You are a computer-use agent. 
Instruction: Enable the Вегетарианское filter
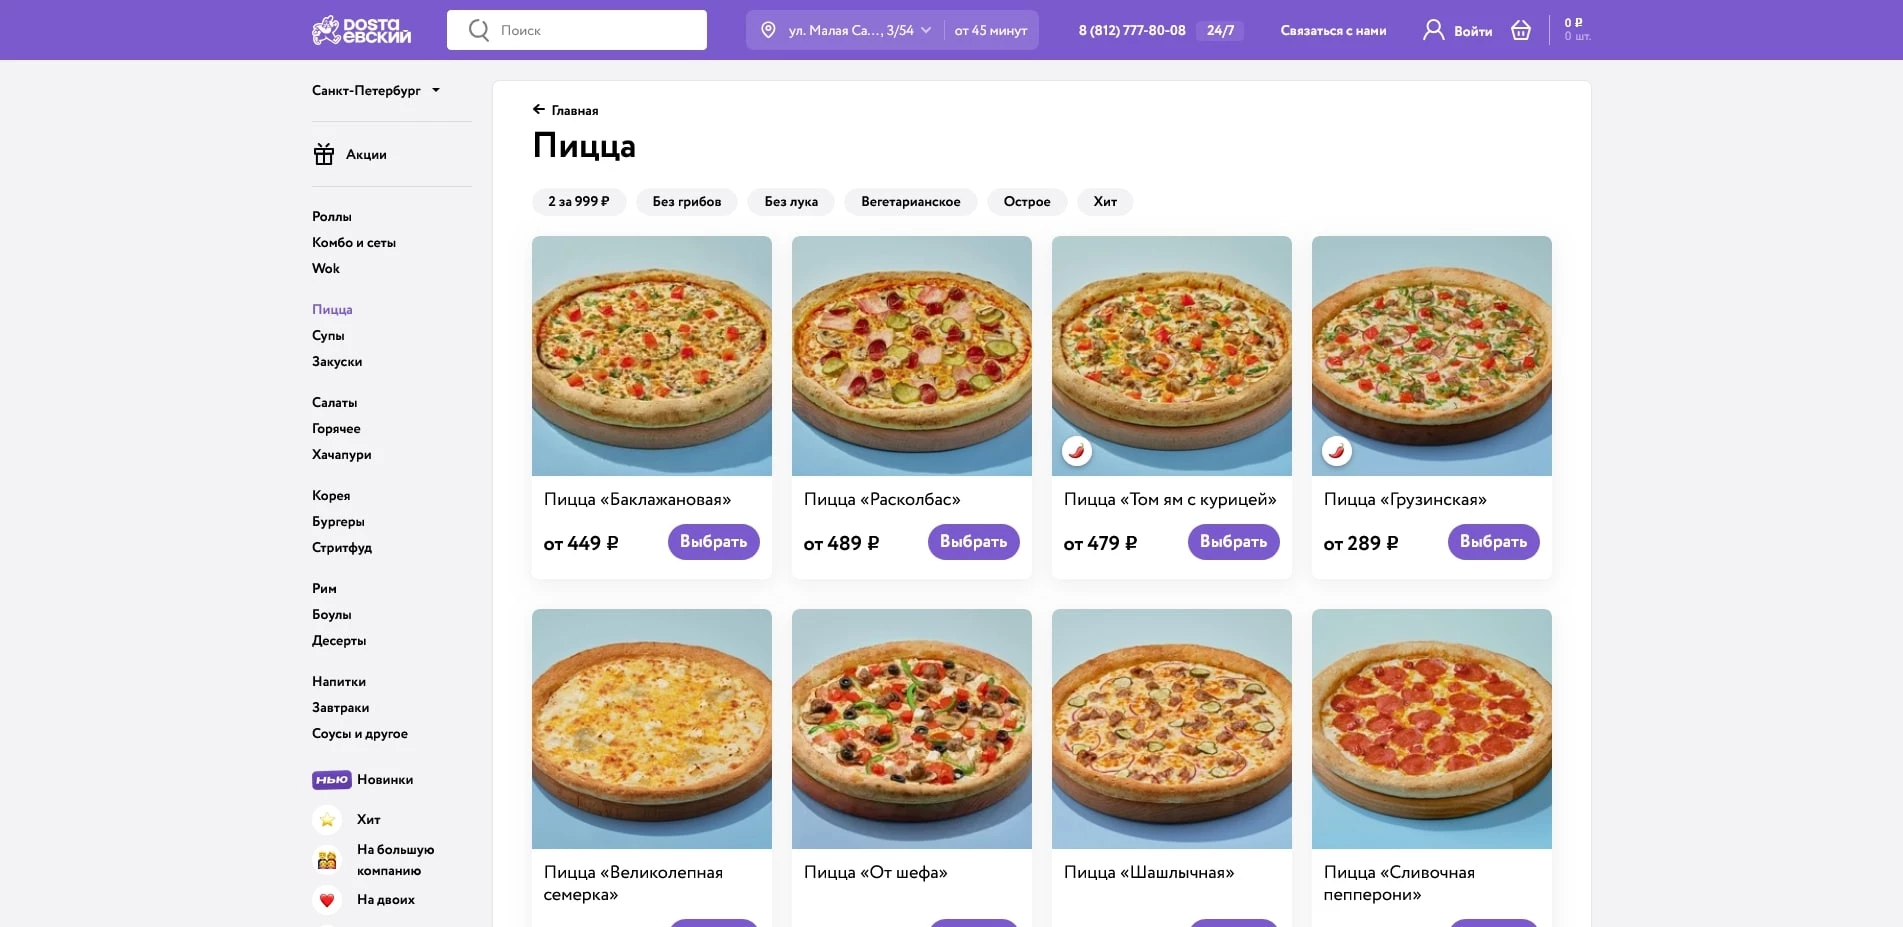pyautogui.click(x=910, y=201)
